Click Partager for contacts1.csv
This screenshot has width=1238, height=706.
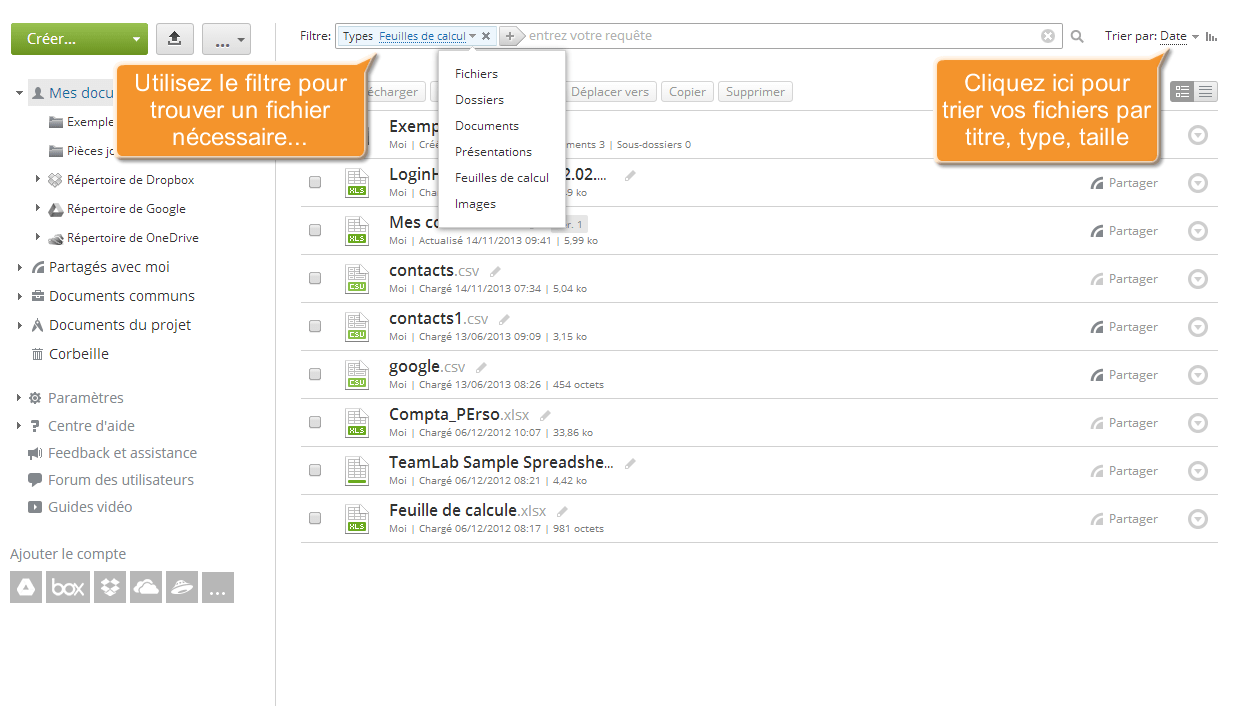[1124, 327]
